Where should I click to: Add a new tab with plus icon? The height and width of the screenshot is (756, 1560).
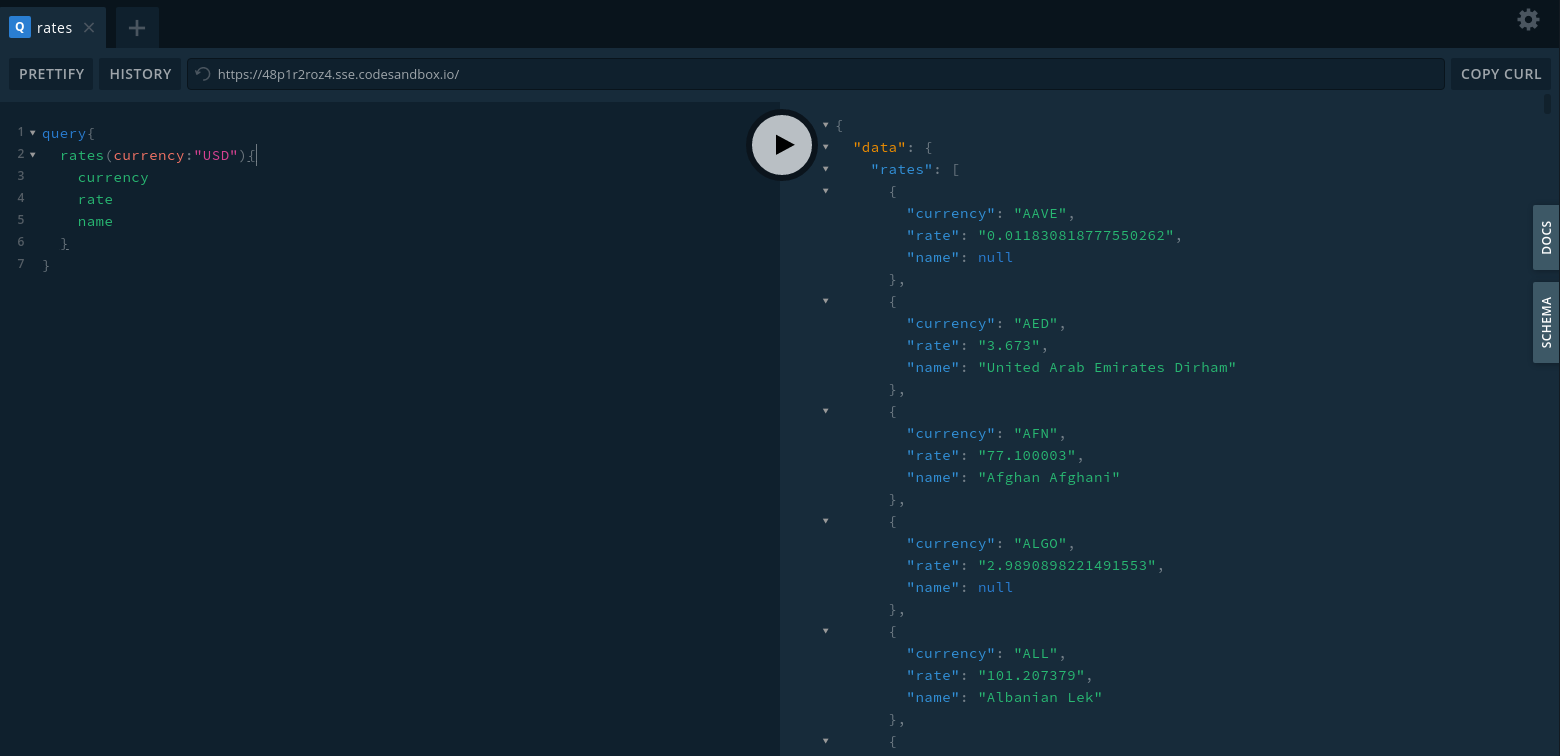point(137,28)
